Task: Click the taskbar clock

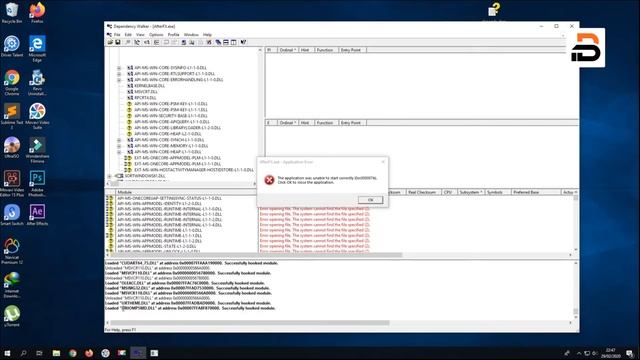Action: pos(611,353)
